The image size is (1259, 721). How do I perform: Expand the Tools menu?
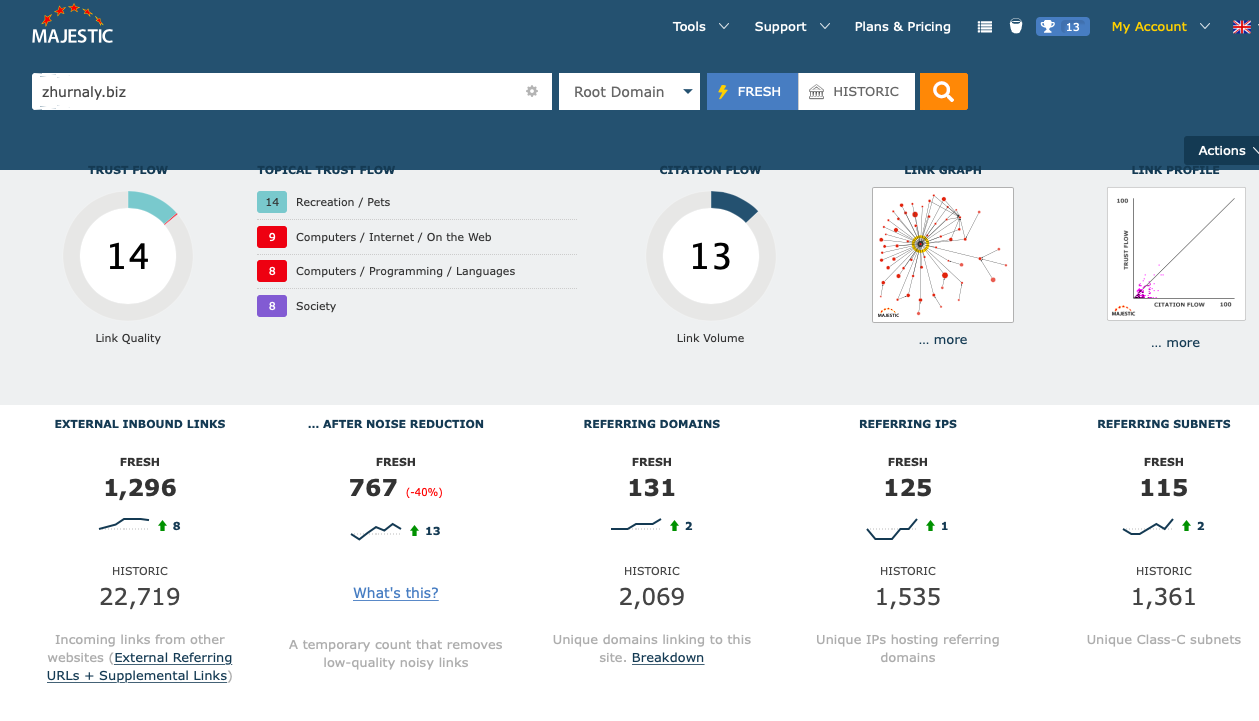[700, 27]
